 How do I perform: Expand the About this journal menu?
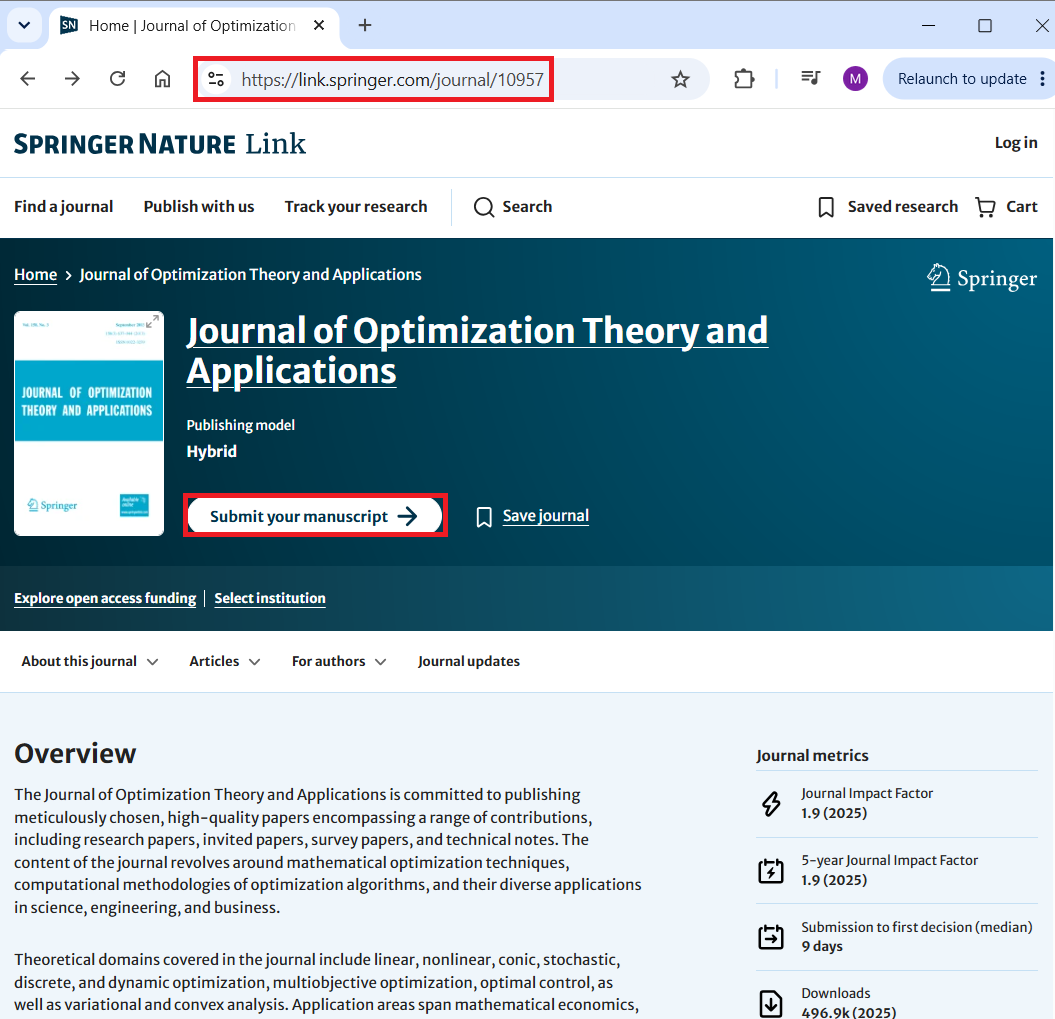[x=89, y=662]
